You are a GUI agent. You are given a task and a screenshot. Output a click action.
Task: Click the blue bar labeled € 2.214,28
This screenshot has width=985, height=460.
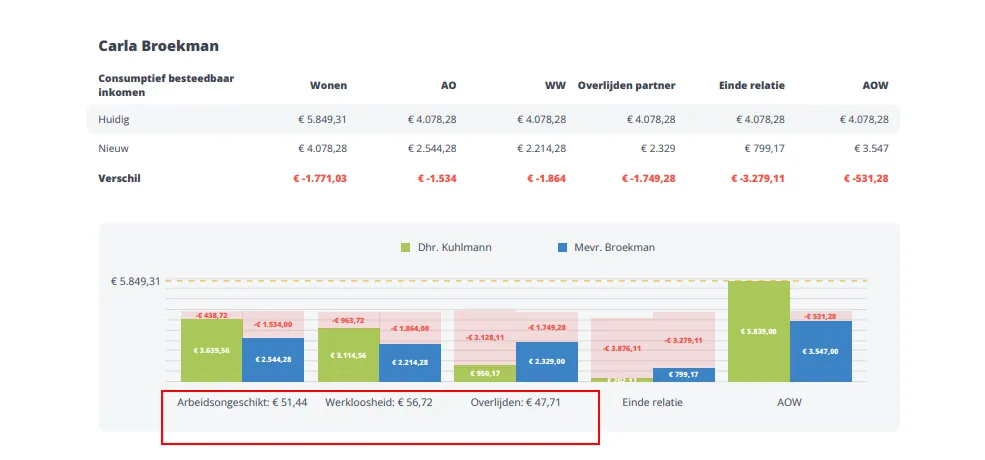410,363
